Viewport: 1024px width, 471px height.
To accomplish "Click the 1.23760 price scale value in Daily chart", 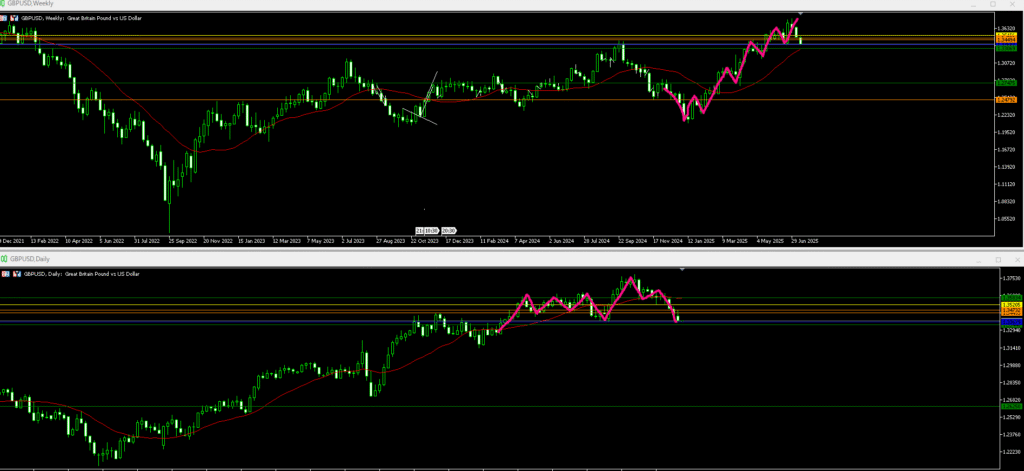I will click(x=1012, y=434).
